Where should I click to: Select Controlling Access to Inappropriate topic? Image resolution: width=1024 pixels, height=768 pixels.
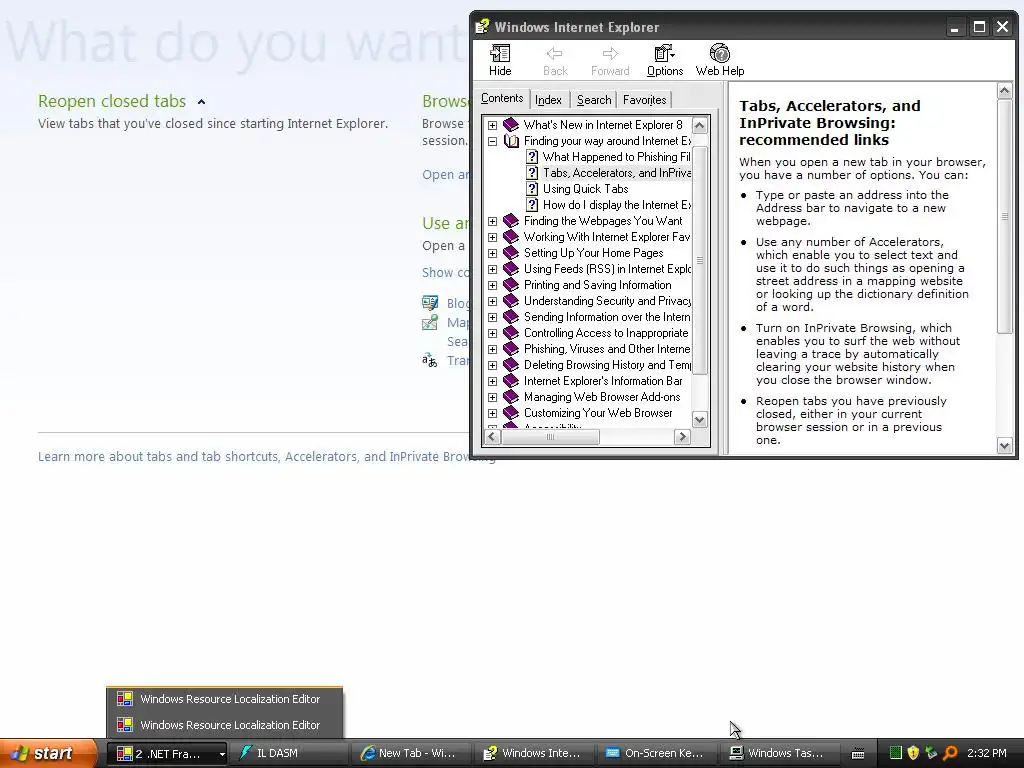coord(606,333)
